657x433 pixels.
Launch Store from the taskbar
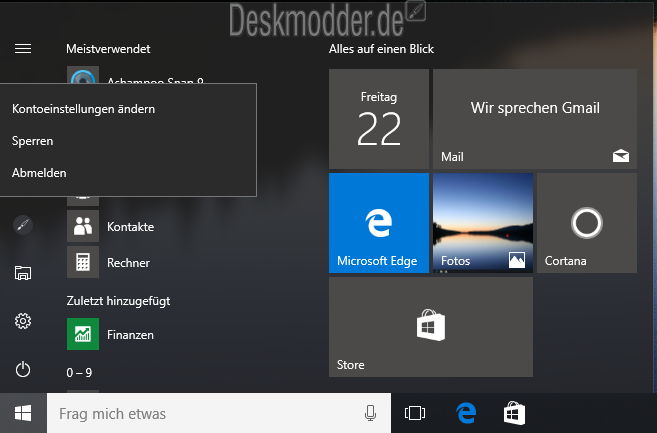click(514, 413)
